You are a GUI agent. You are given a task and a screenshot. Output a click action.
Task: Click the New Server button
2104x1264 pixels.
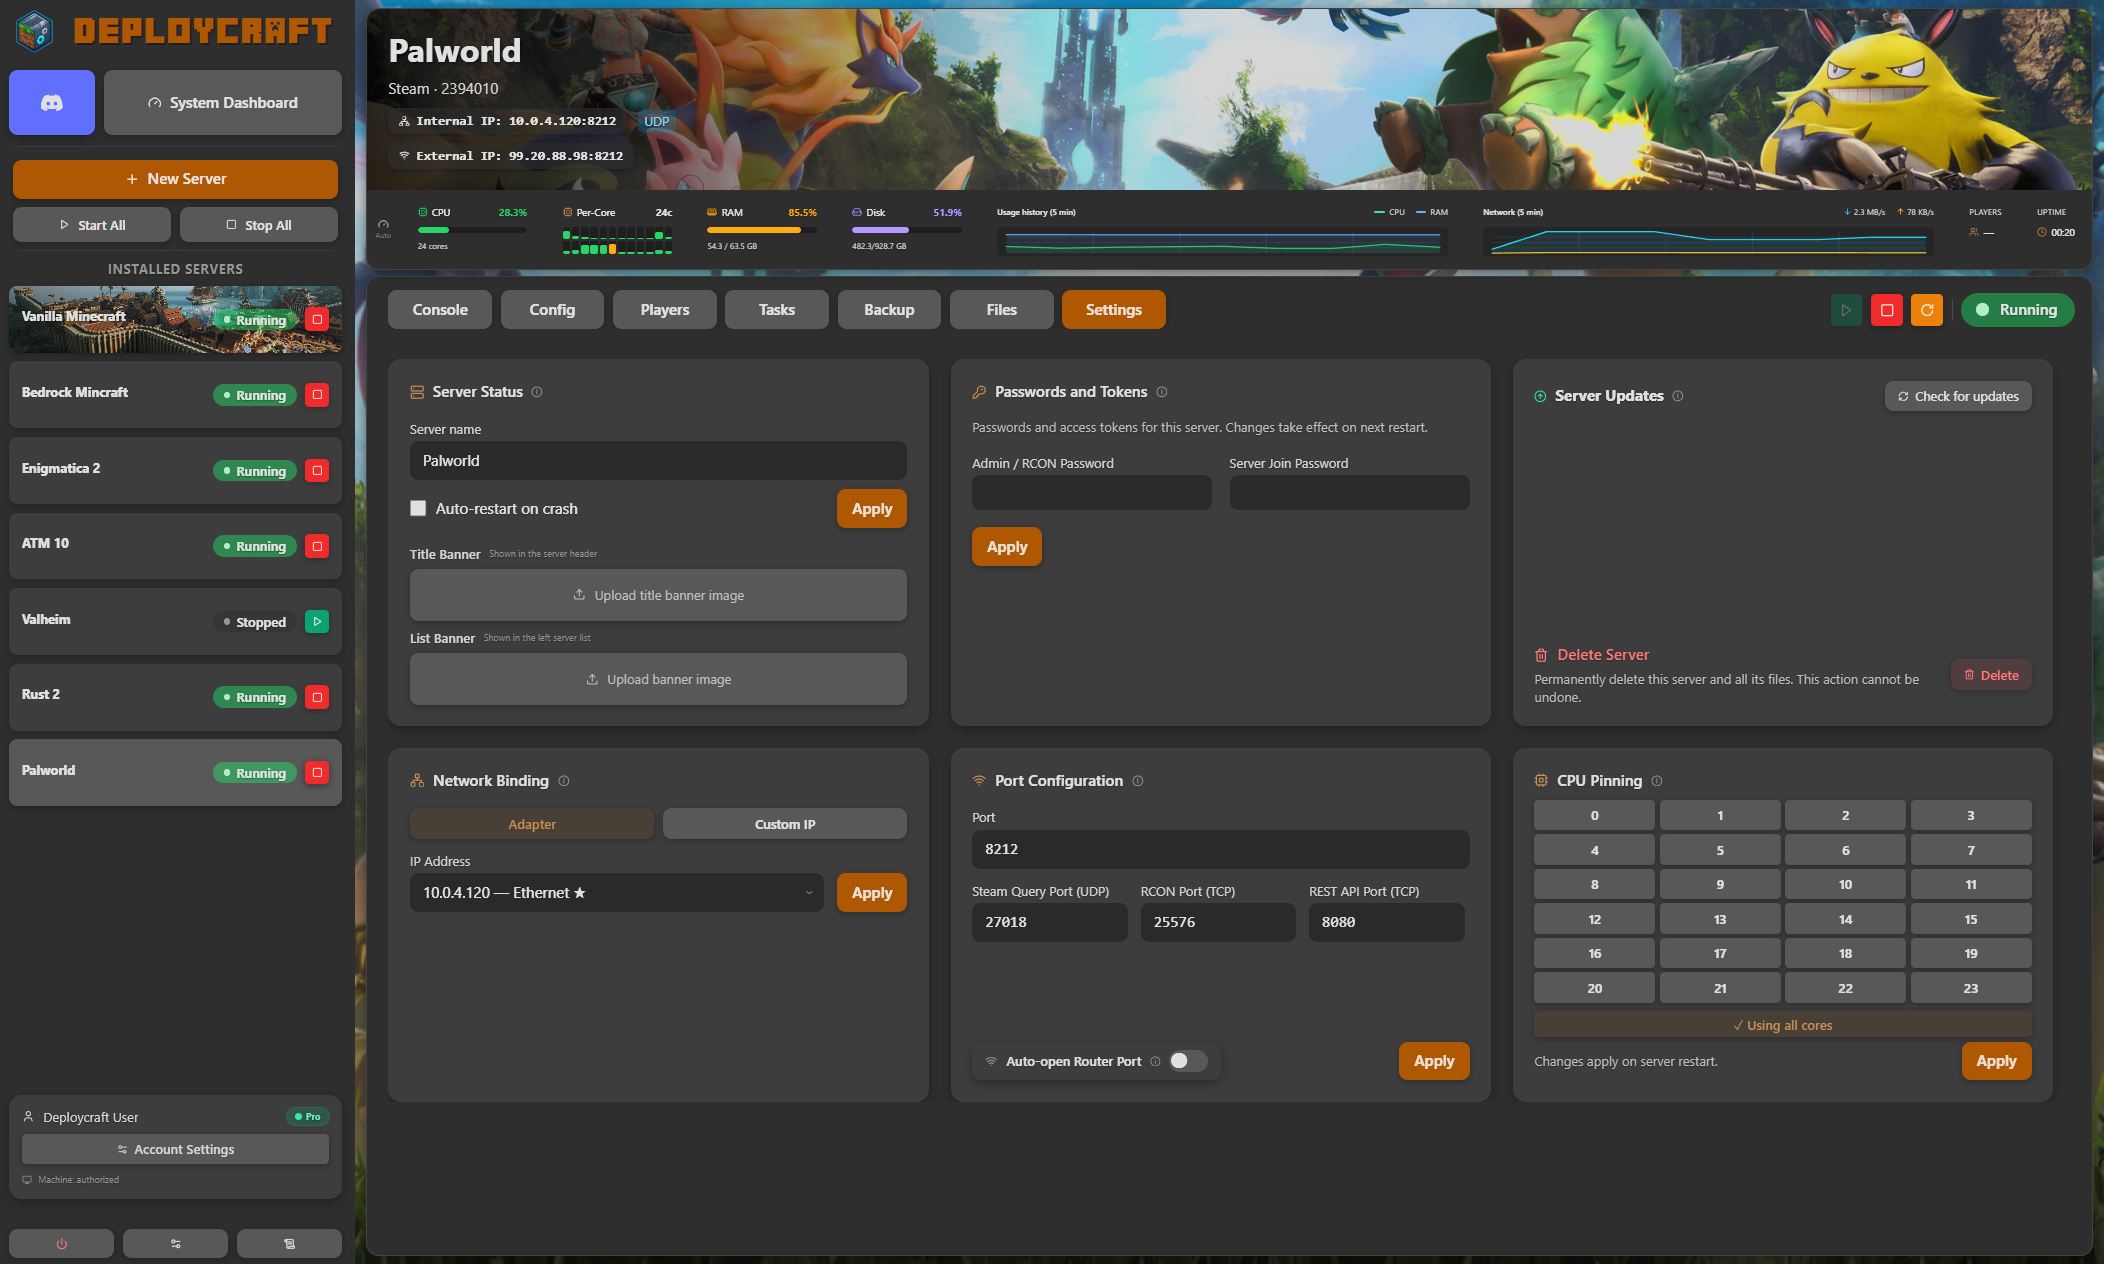[175, 179]
